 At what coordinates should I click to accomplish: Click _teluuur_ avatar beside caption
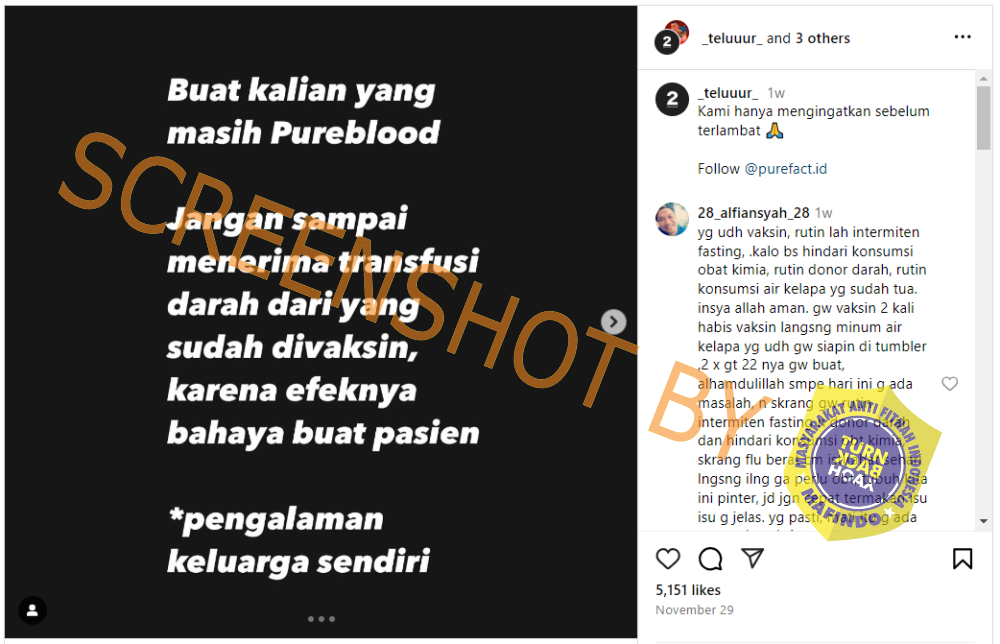pyautogui.click(x=672, y=99)
